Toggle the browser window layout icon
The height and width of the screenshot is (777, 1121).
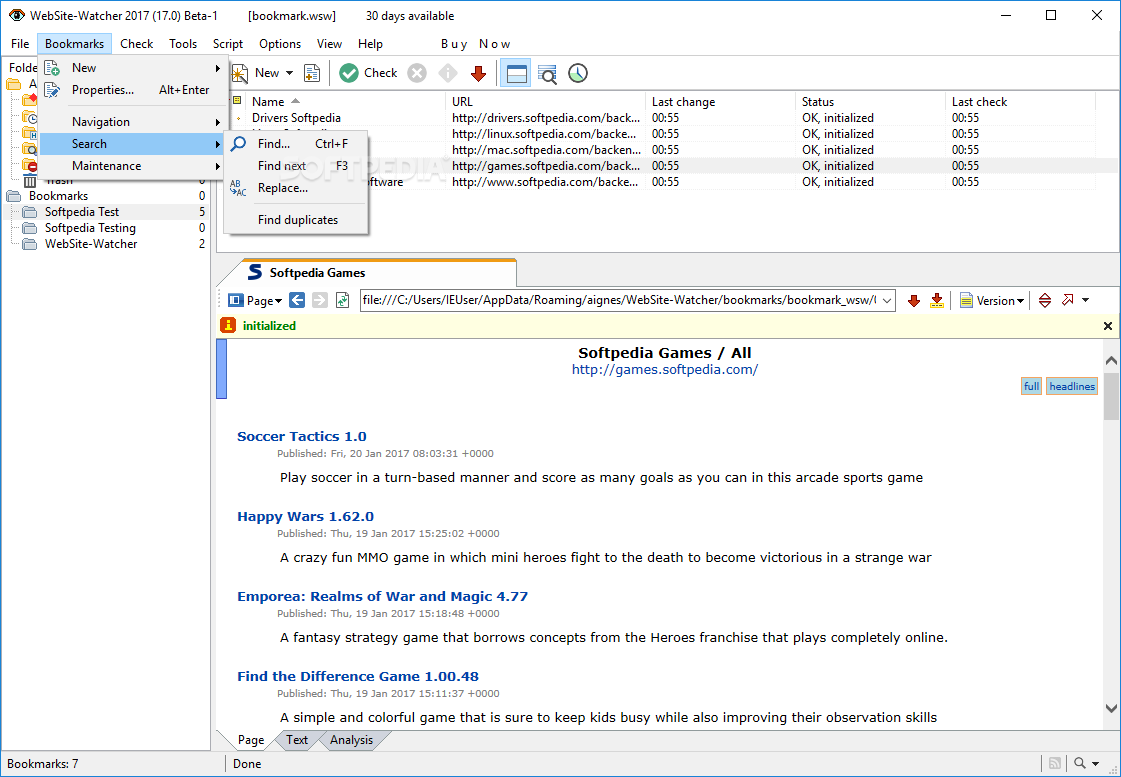tap(515, 73)
